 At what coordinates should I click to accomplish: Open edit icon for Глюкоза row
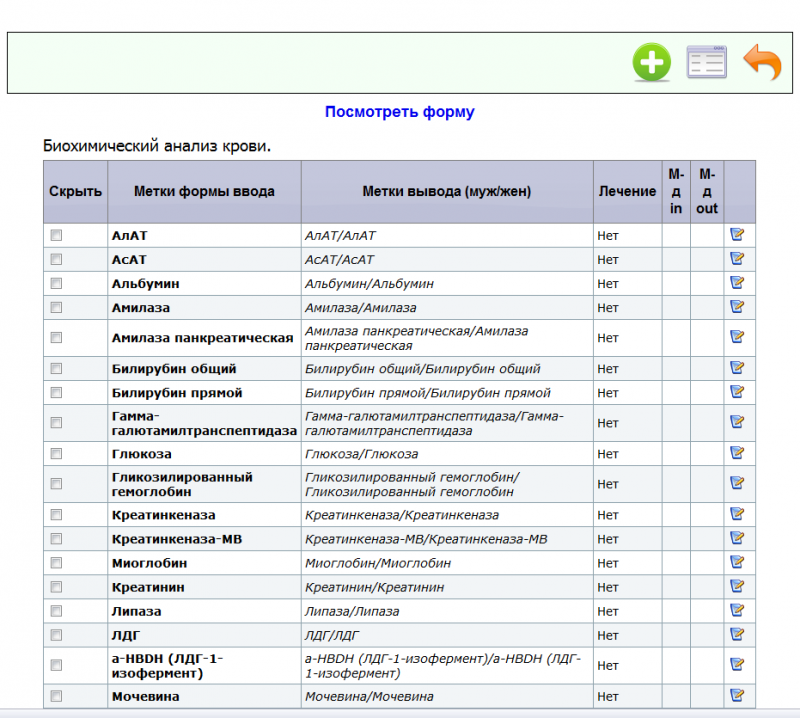738,453
